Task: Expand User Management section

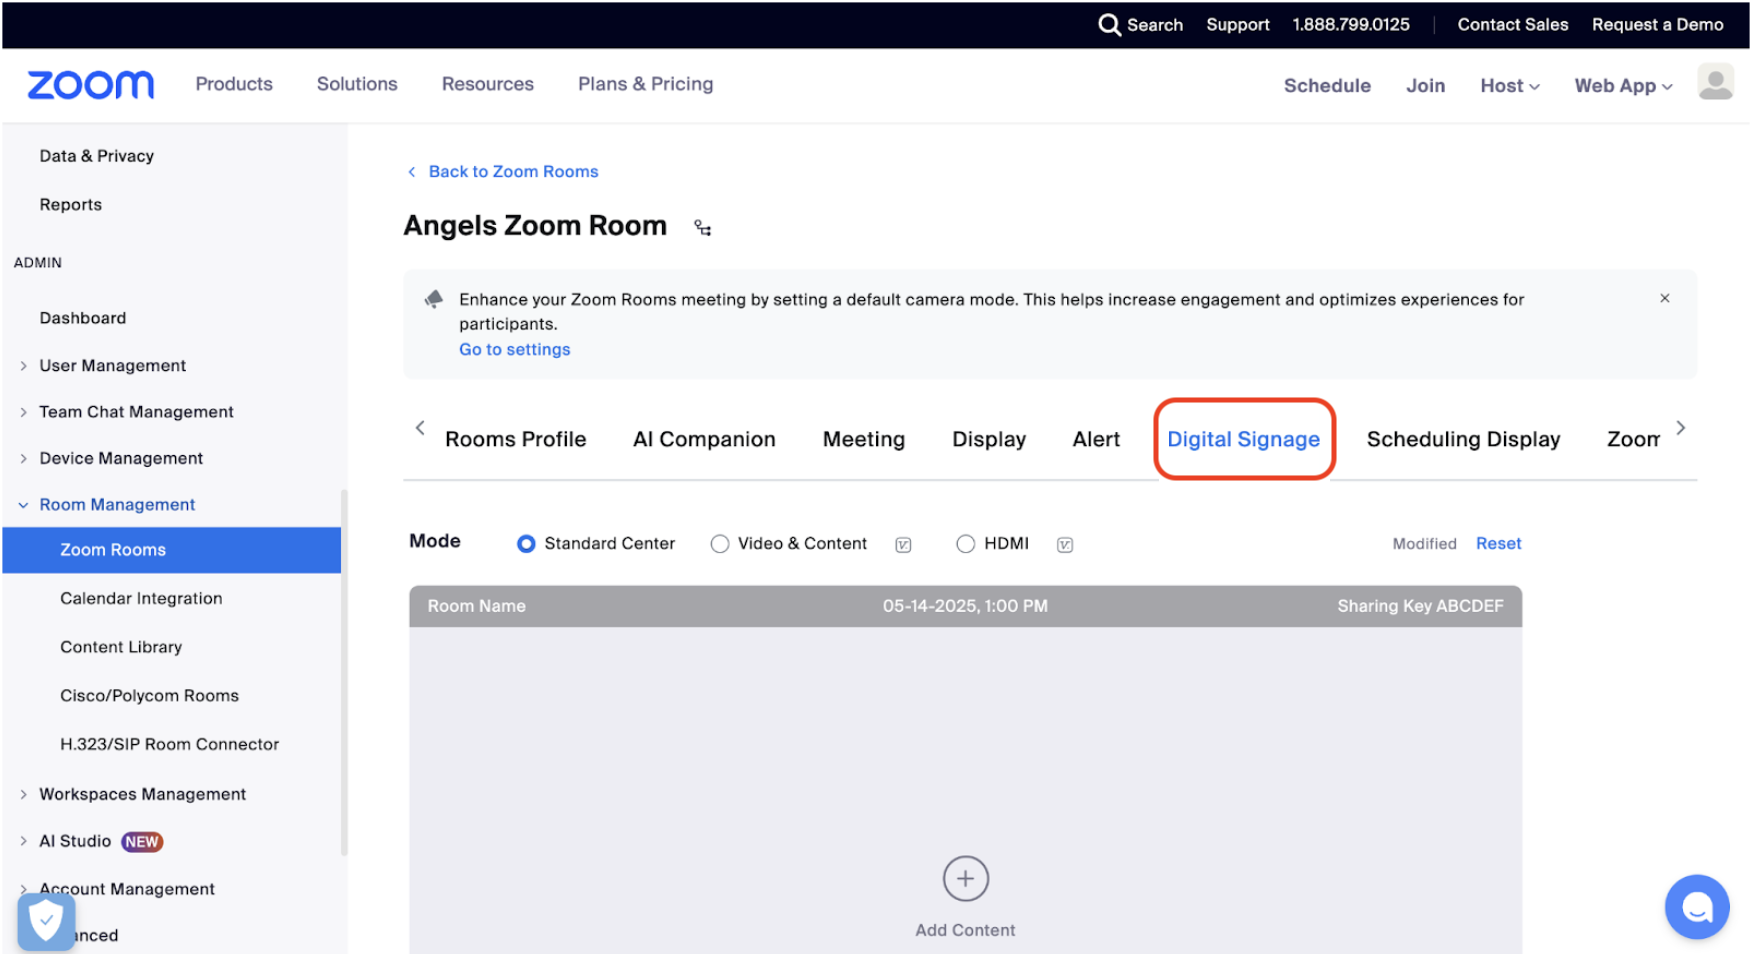Action: coord(23,366)
